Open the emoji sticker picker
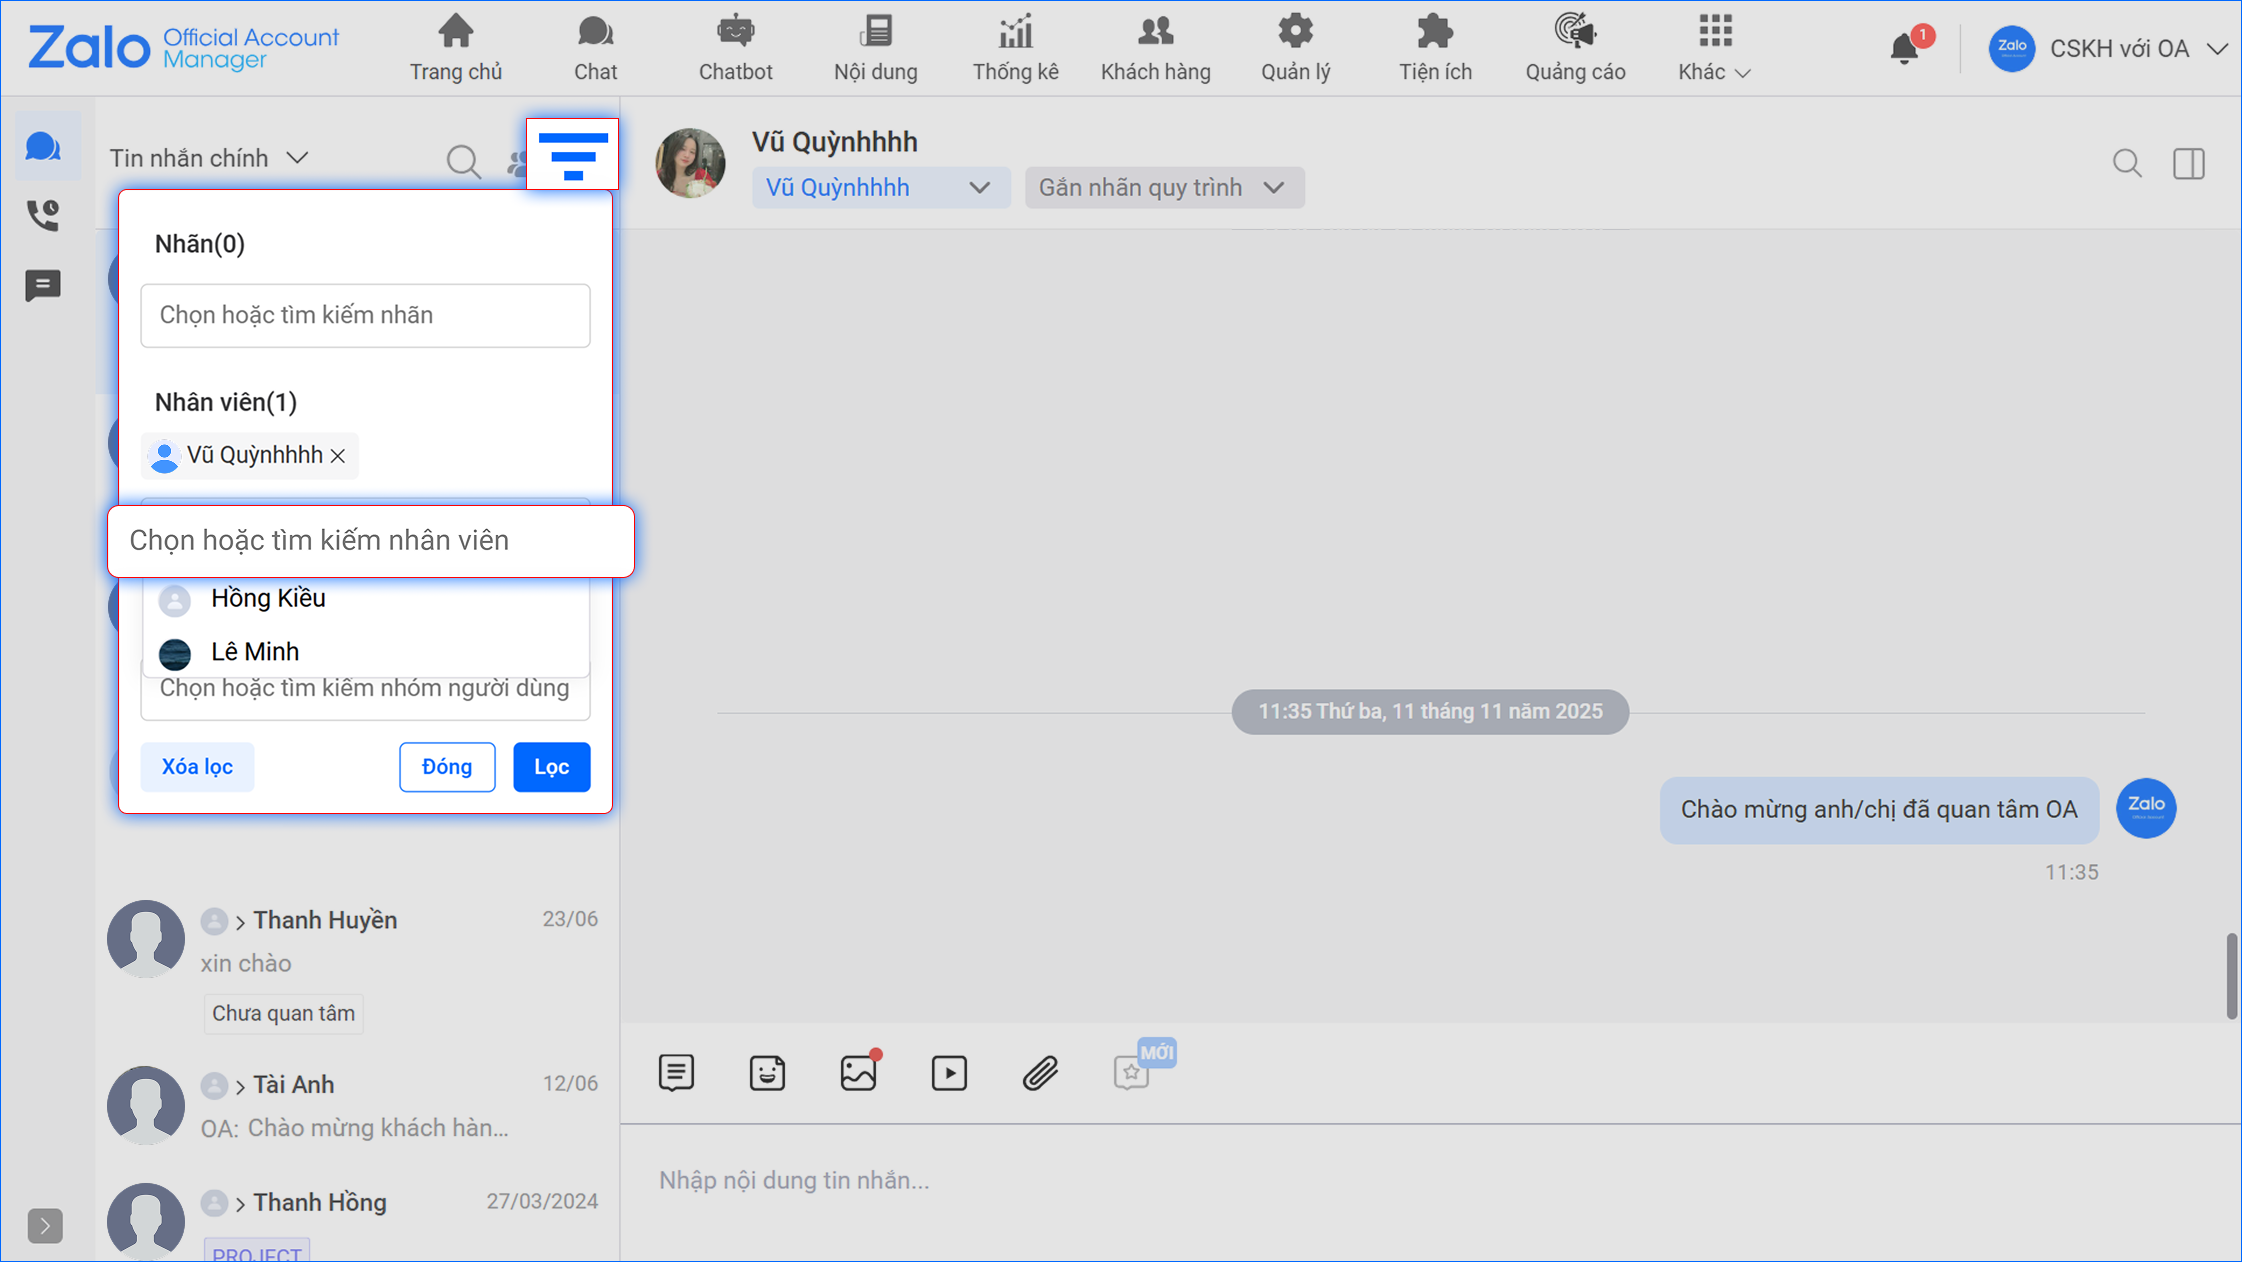2242x1262 pixels. click(767, 1073)
